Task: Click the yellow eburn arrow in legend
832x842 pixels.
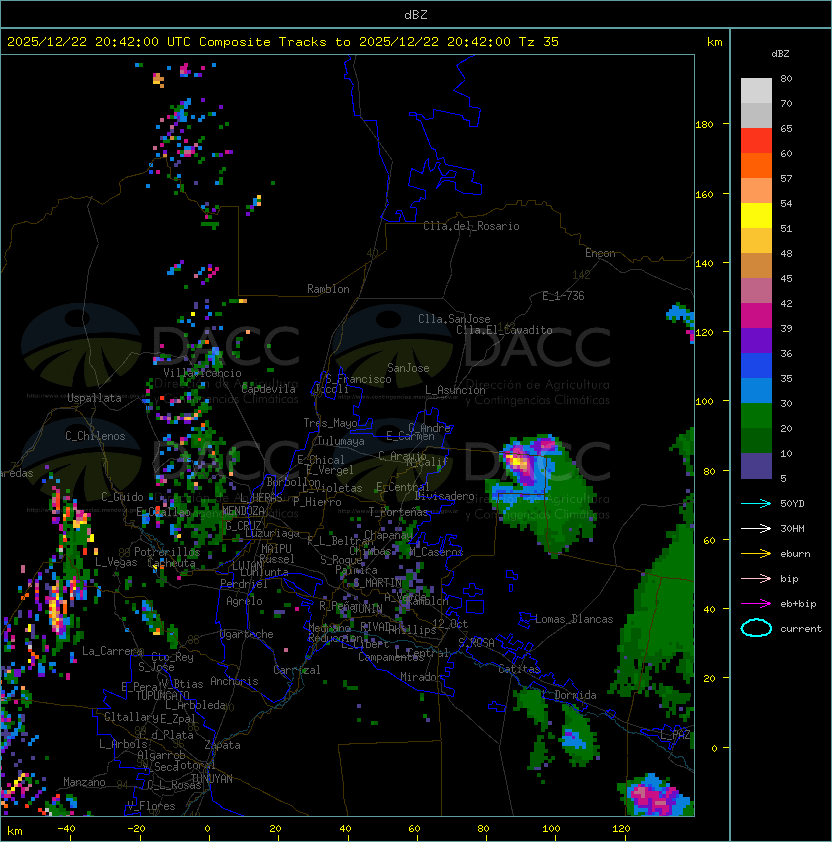Action: click(756, 554)
